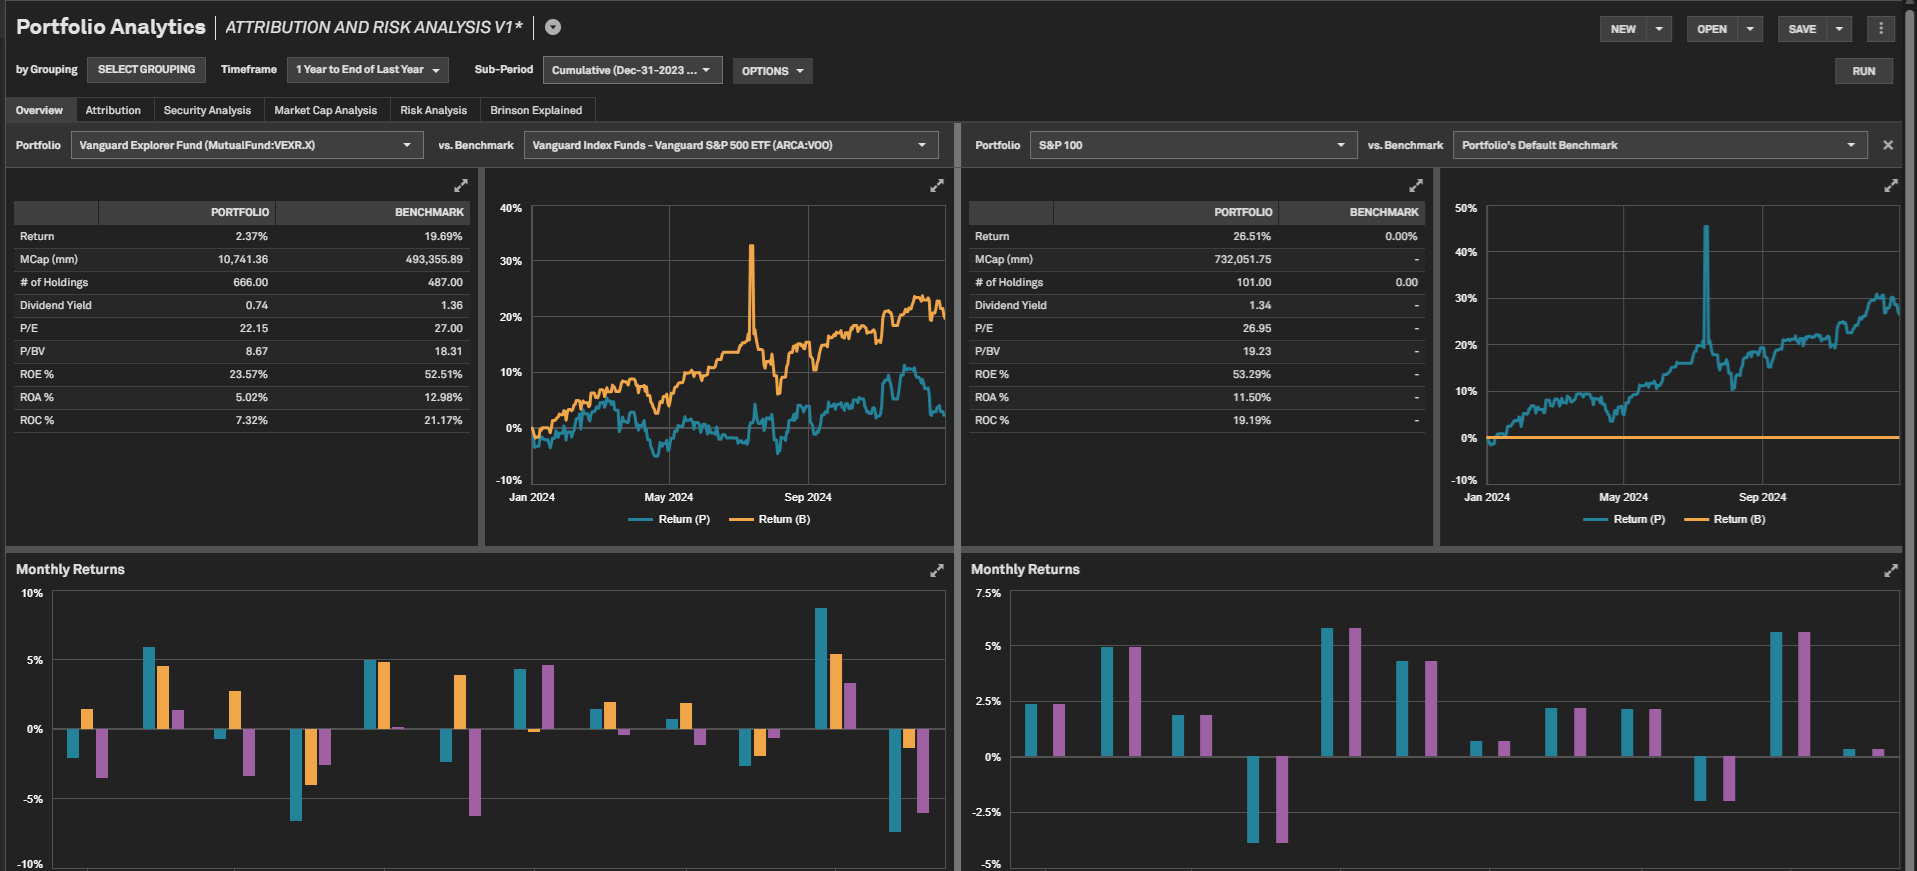Viewport: 1917px width, 871px height.
Task: Select the 666.00 holdings value
Action: click(250, 282)
